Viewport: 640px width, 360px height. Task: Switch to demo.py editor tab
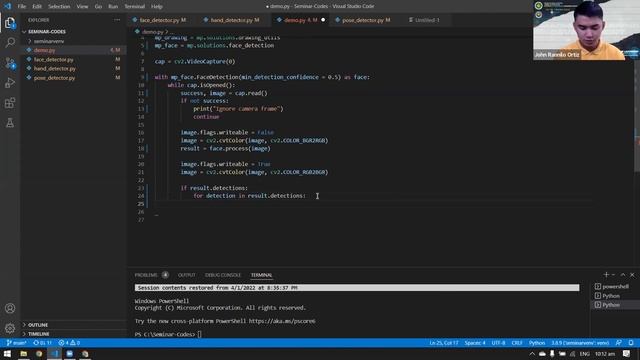pos(300,20)
